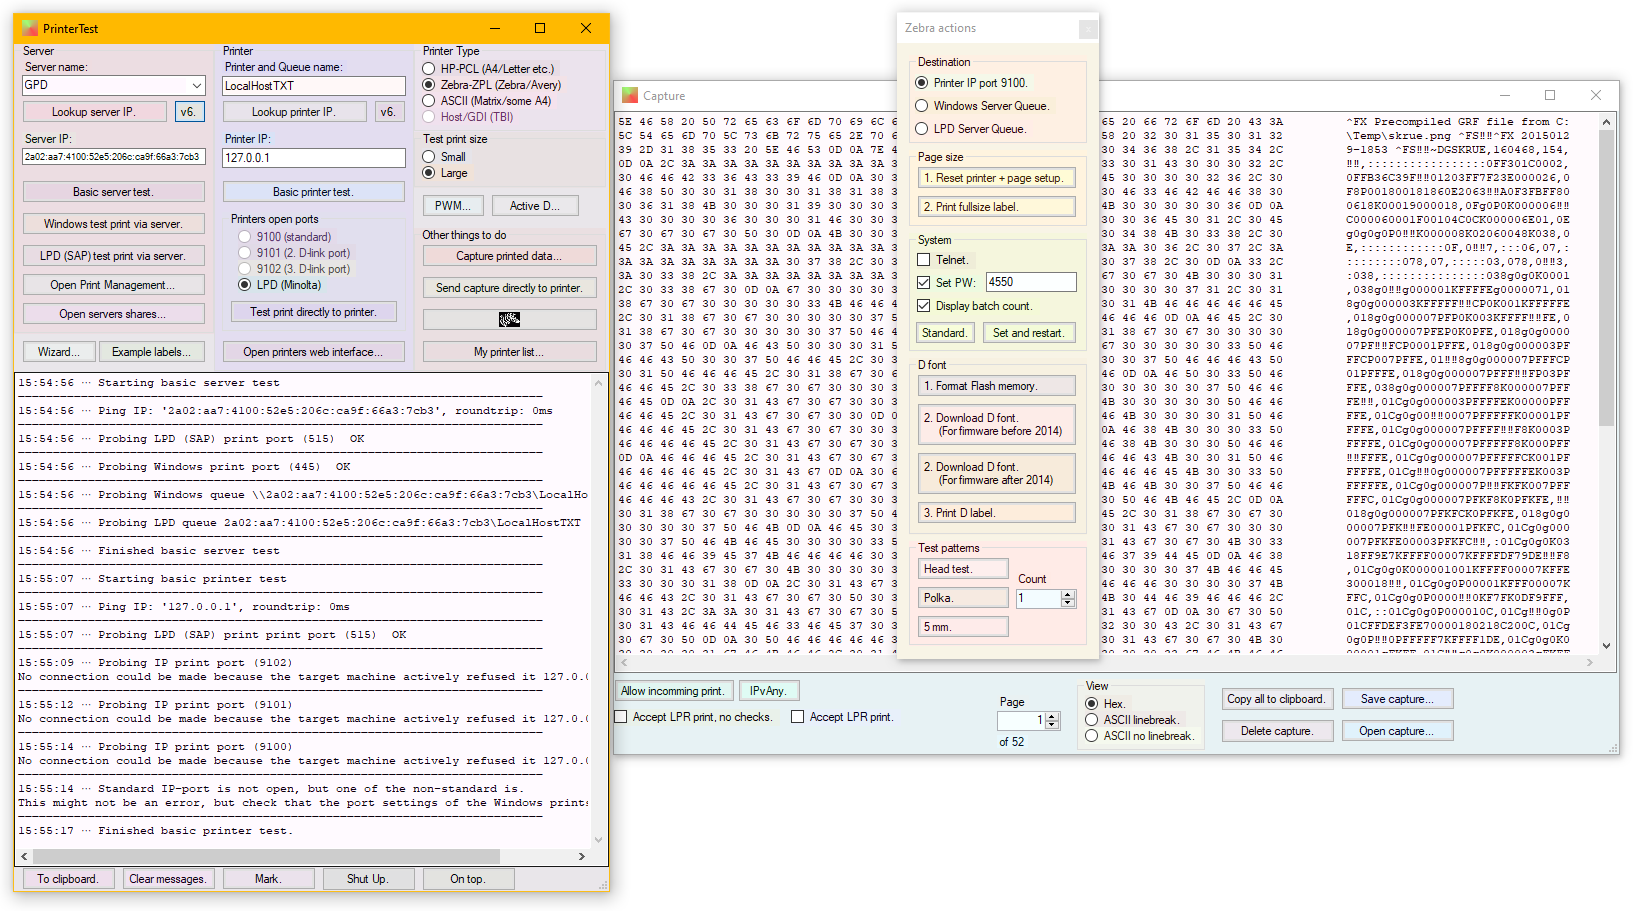Screen dimensions: 1640x911
Task: Click Print D label button
Action: point(997,513)
